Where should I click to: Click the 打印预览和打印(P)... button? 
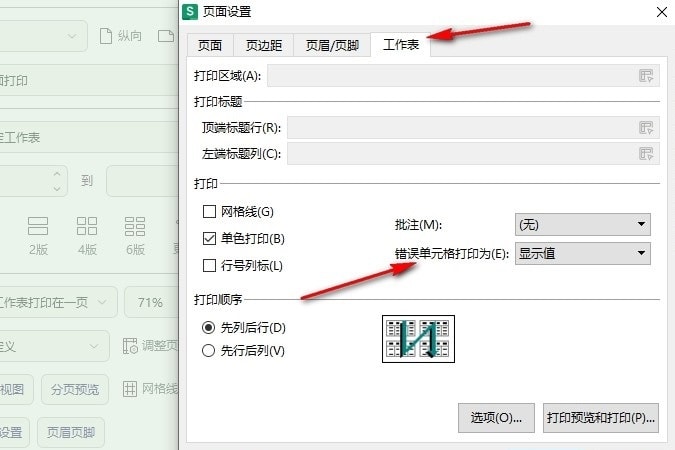601,418
